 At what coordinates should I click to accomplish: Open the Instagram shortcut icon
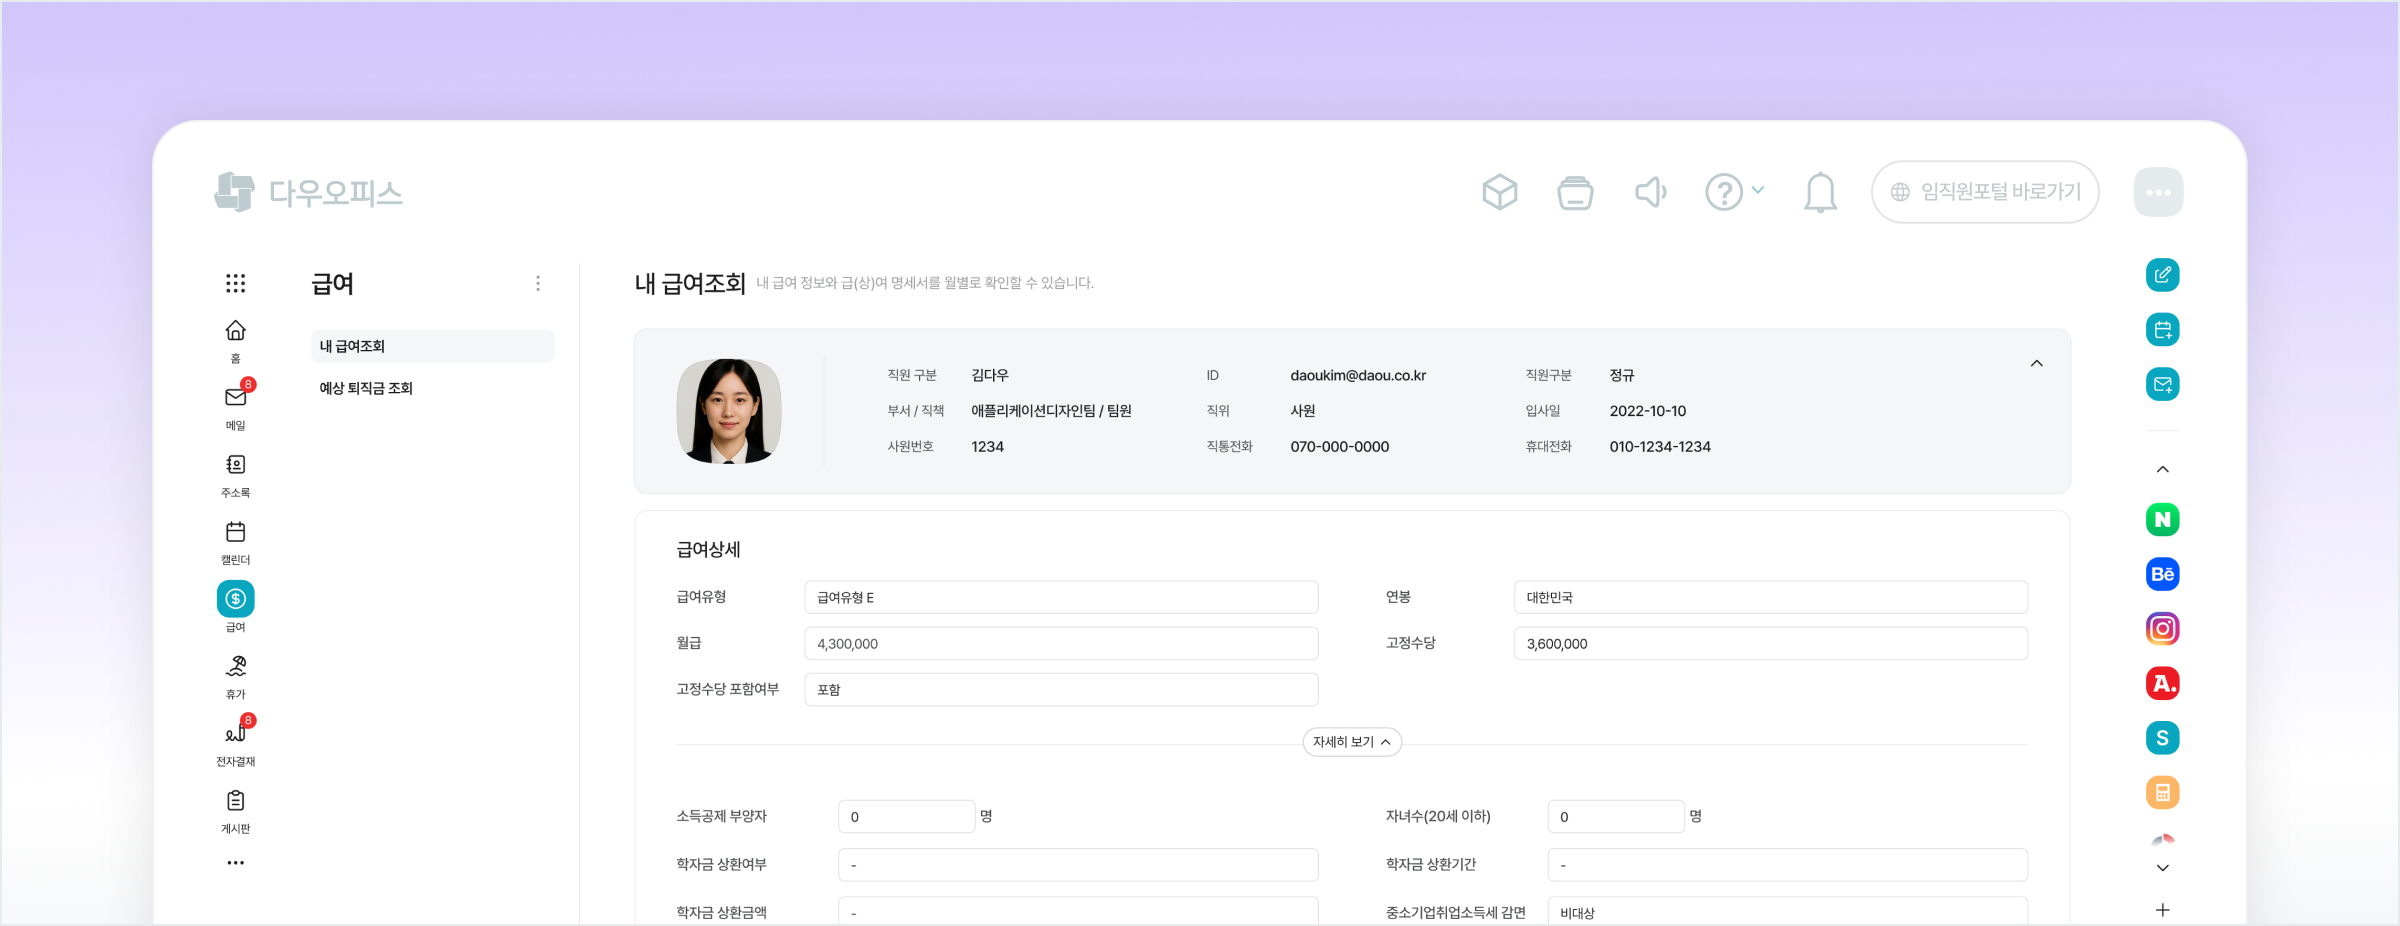[2162, 629]
